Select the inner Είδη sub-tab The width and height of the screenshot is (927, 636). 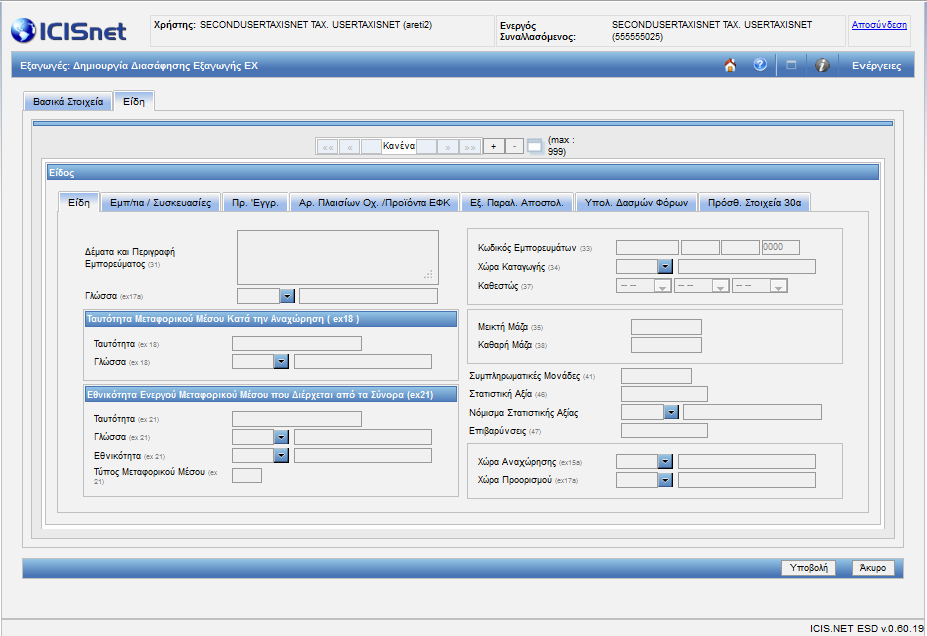pyautogui.click(x=79, y=202)
